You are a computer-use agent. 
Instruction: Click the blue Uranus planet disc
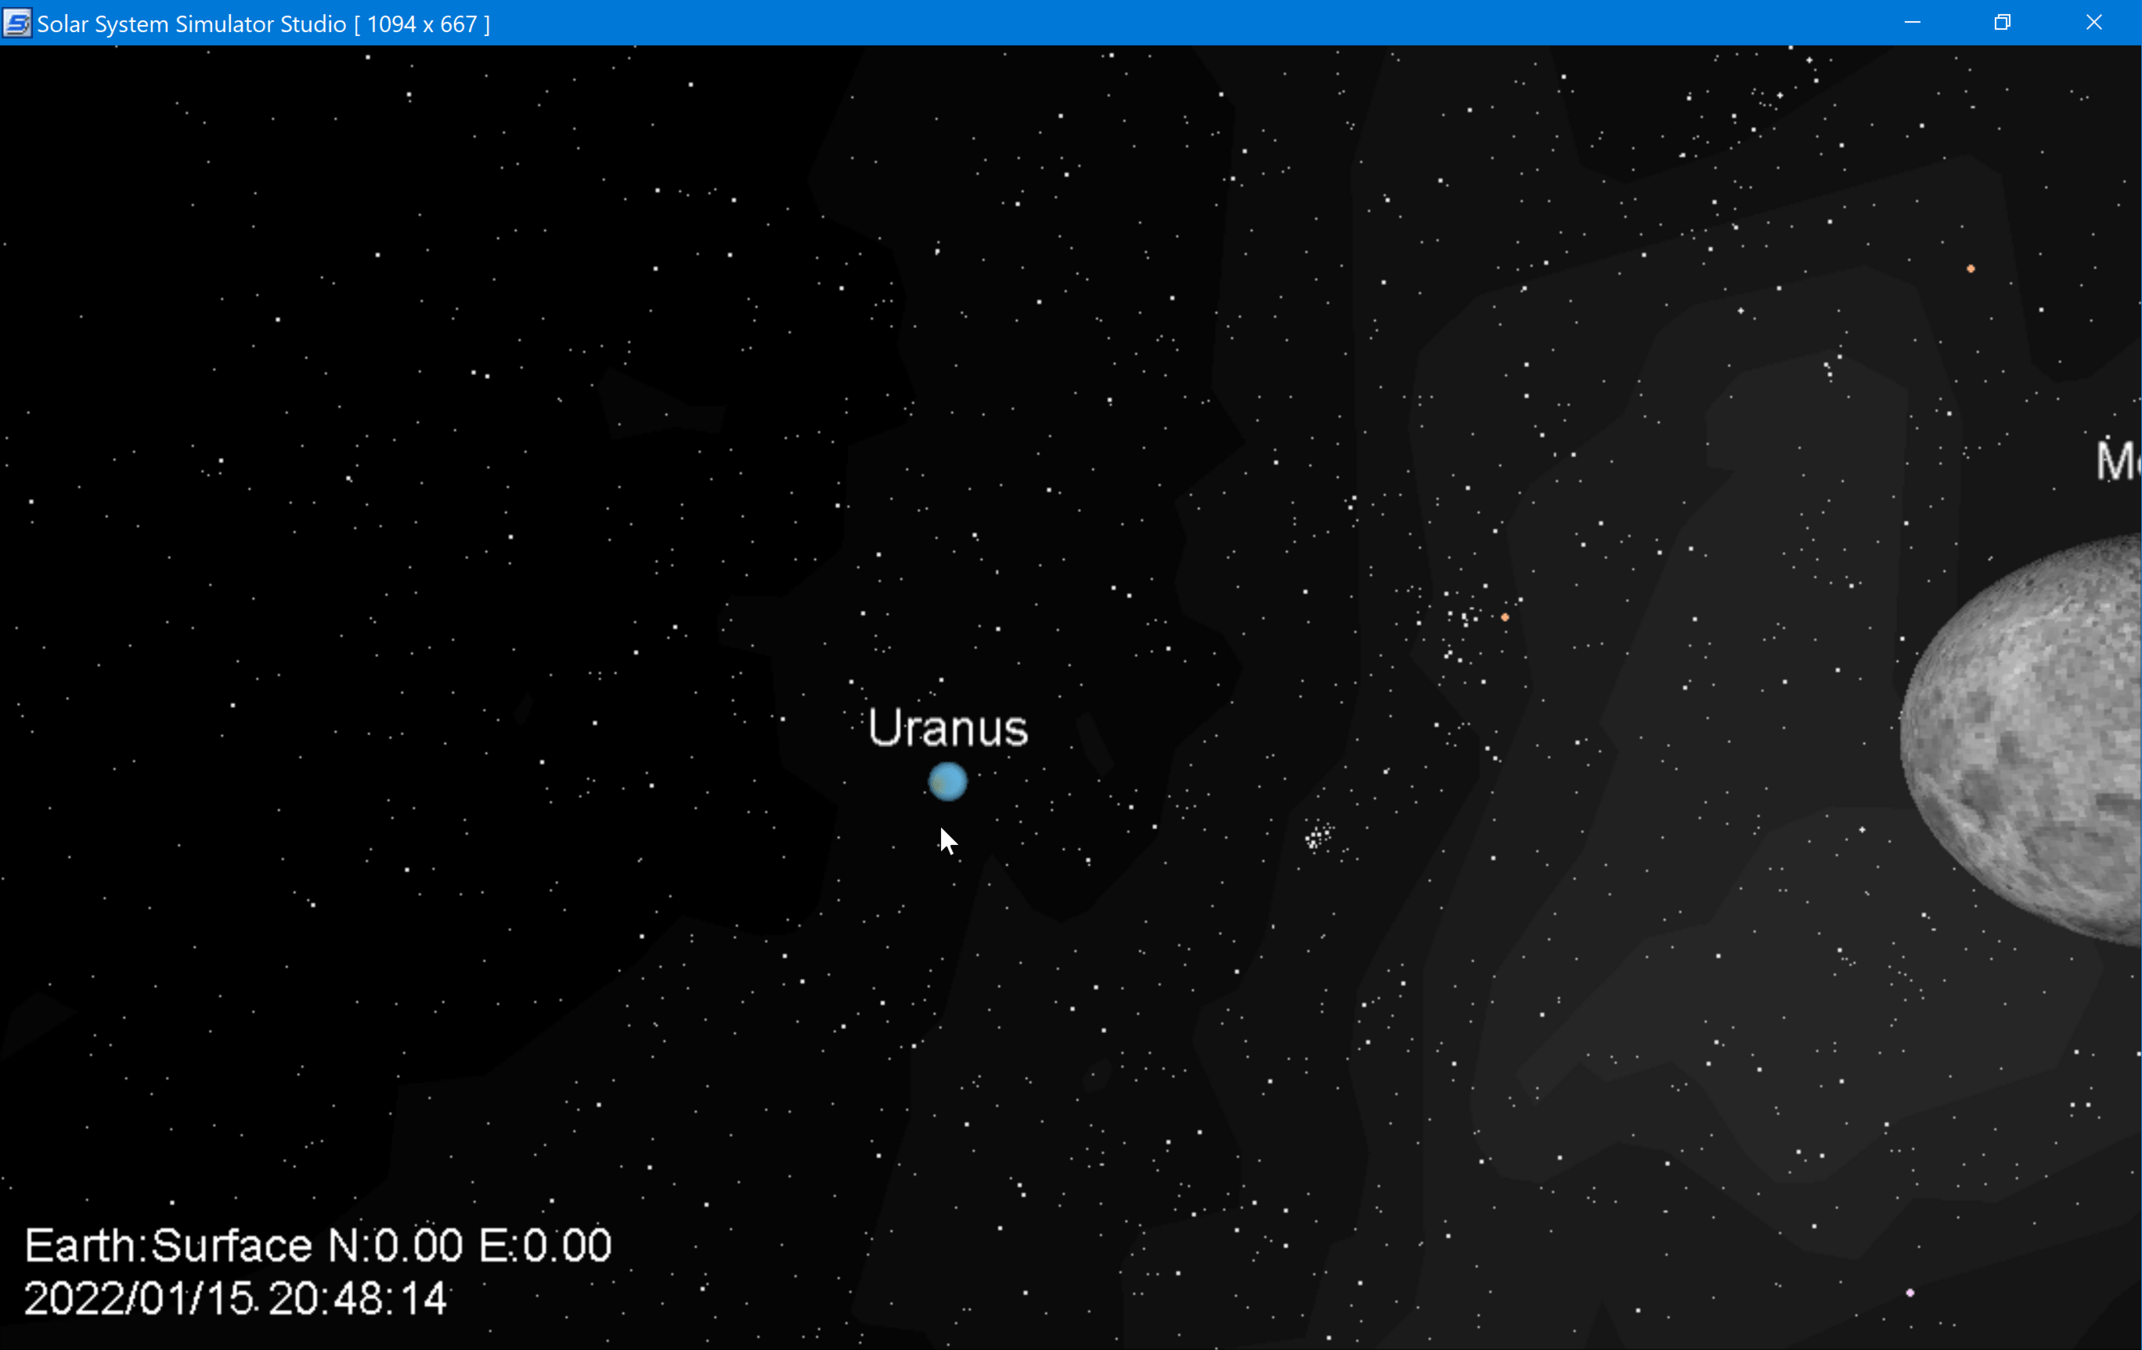tap(947, 781)
